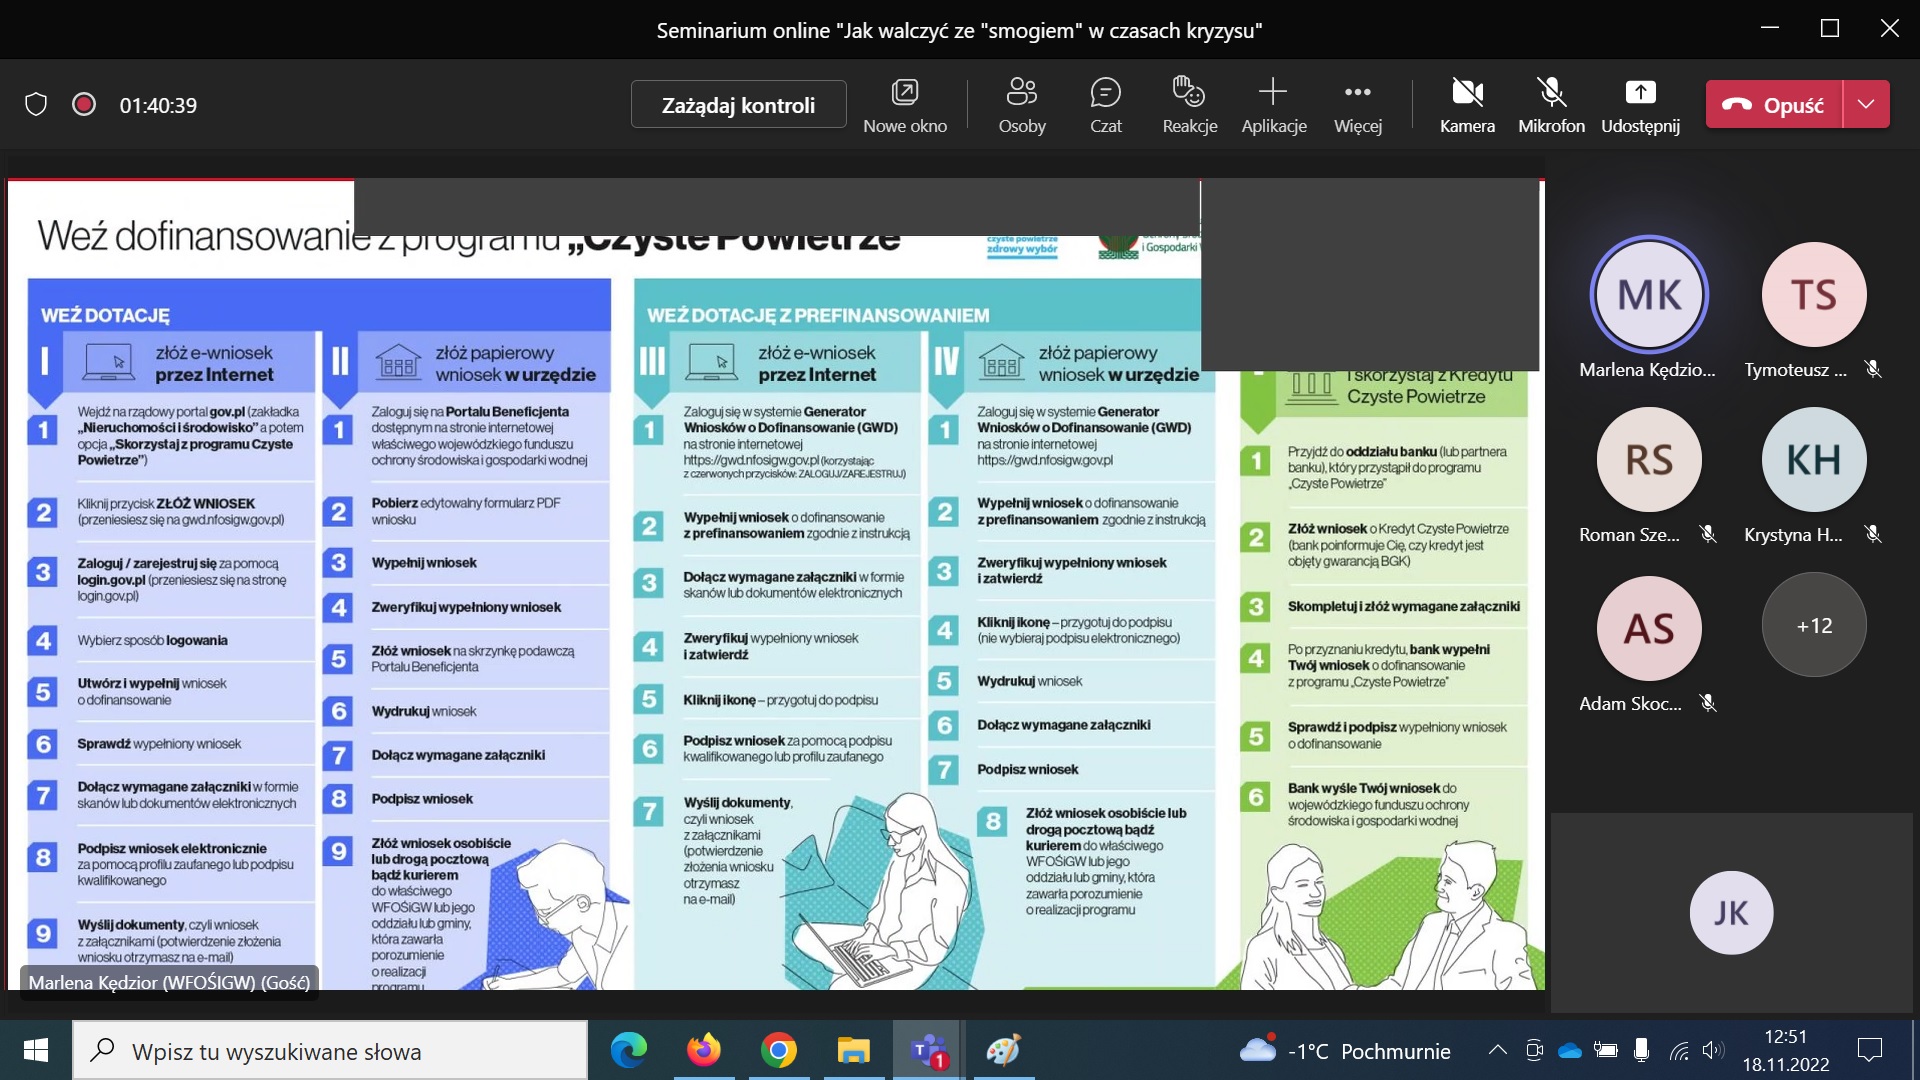1920x1080 pixels.
Task: Click the Zweryfikuj wypełniony wniosek step
Action: pyautogui.click(x=466, y=607)
